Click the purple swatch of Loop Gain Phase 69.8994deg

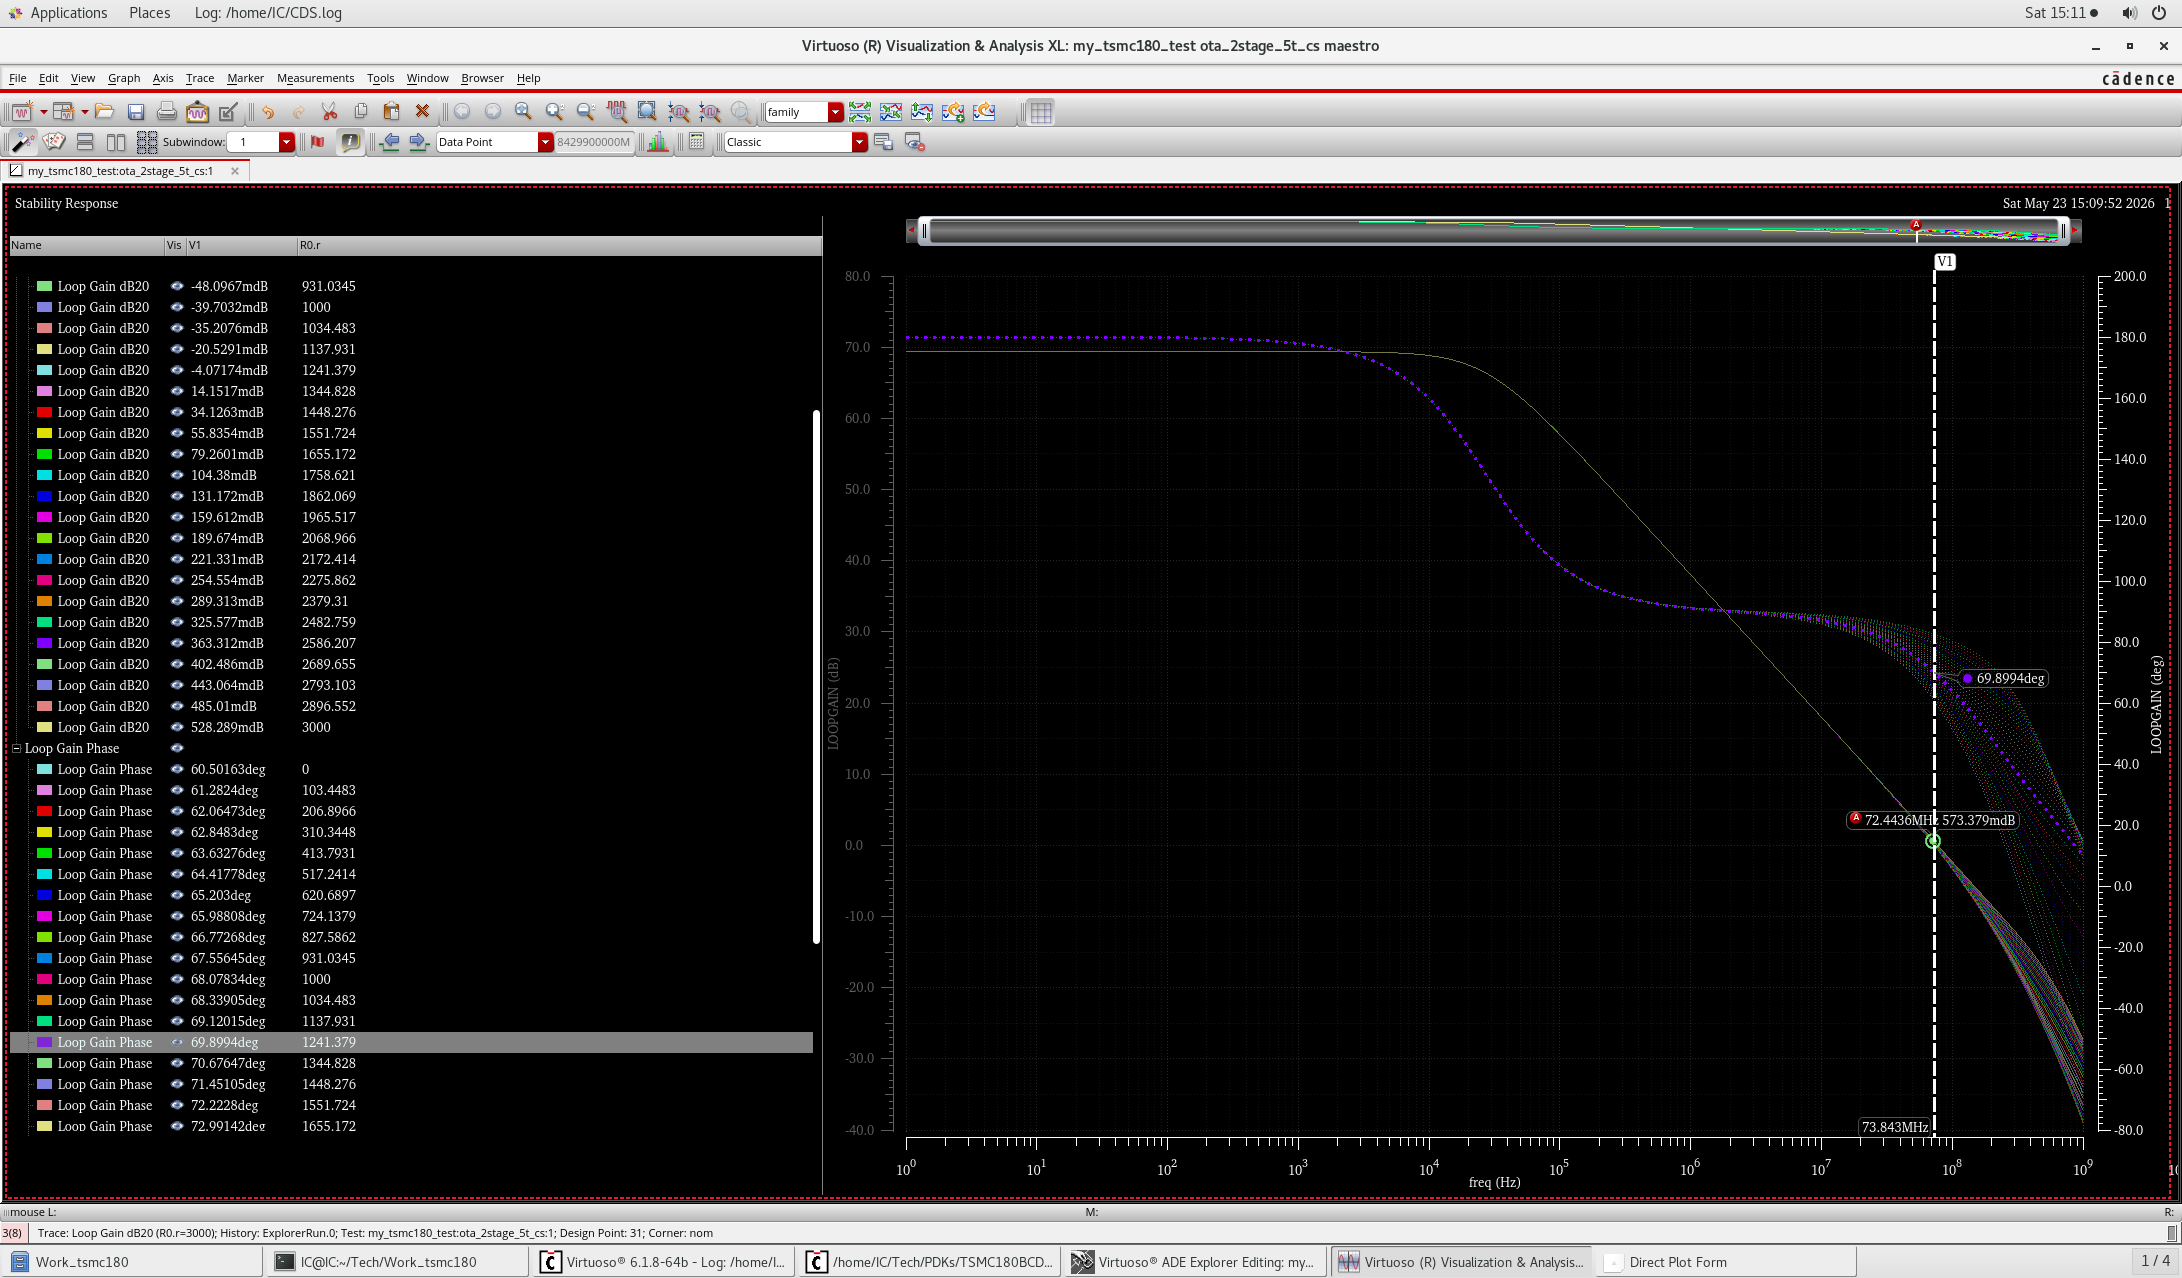44,1042
